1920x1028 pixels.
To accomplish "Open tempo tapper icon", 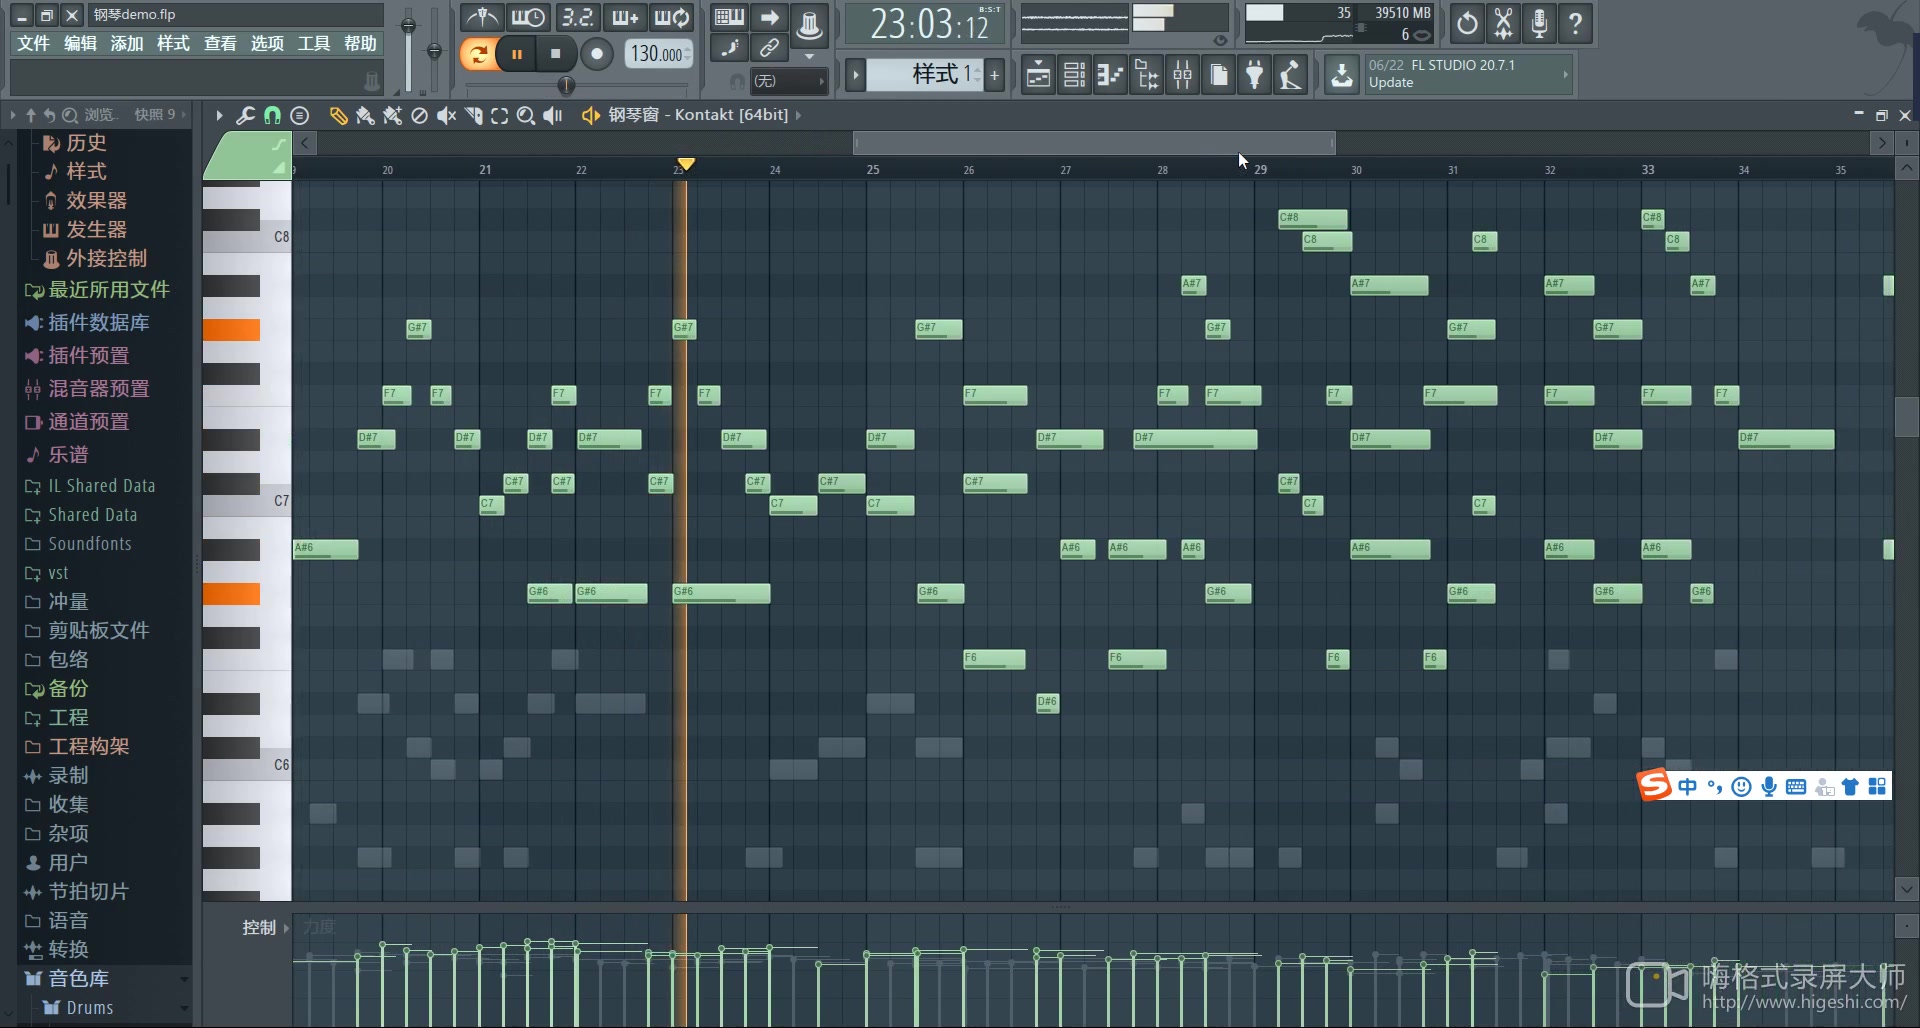I will [x=1291, y=75].
